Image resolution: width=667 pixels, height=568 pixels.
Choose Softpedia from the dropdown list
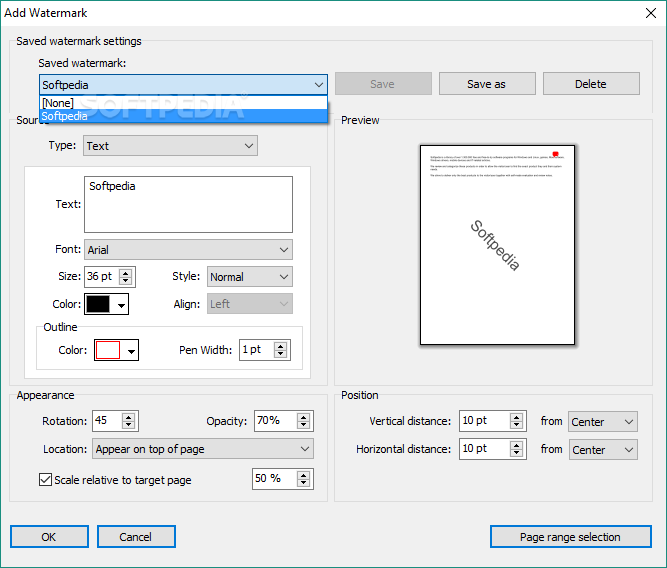183,116
